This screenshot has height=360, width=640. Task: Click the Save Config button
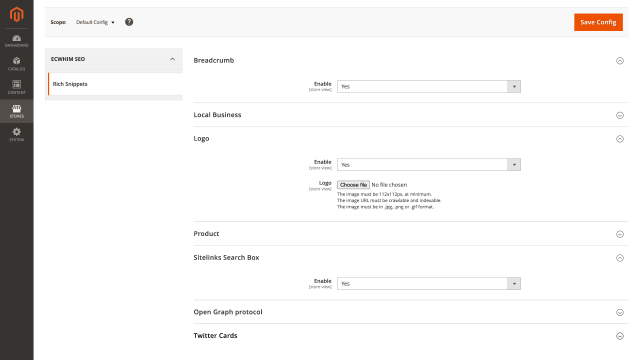(598, 22)
